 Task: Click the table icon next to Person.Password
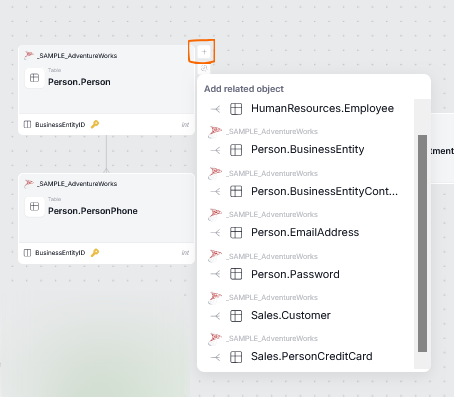pyautogui.click(x=236, y=274)
